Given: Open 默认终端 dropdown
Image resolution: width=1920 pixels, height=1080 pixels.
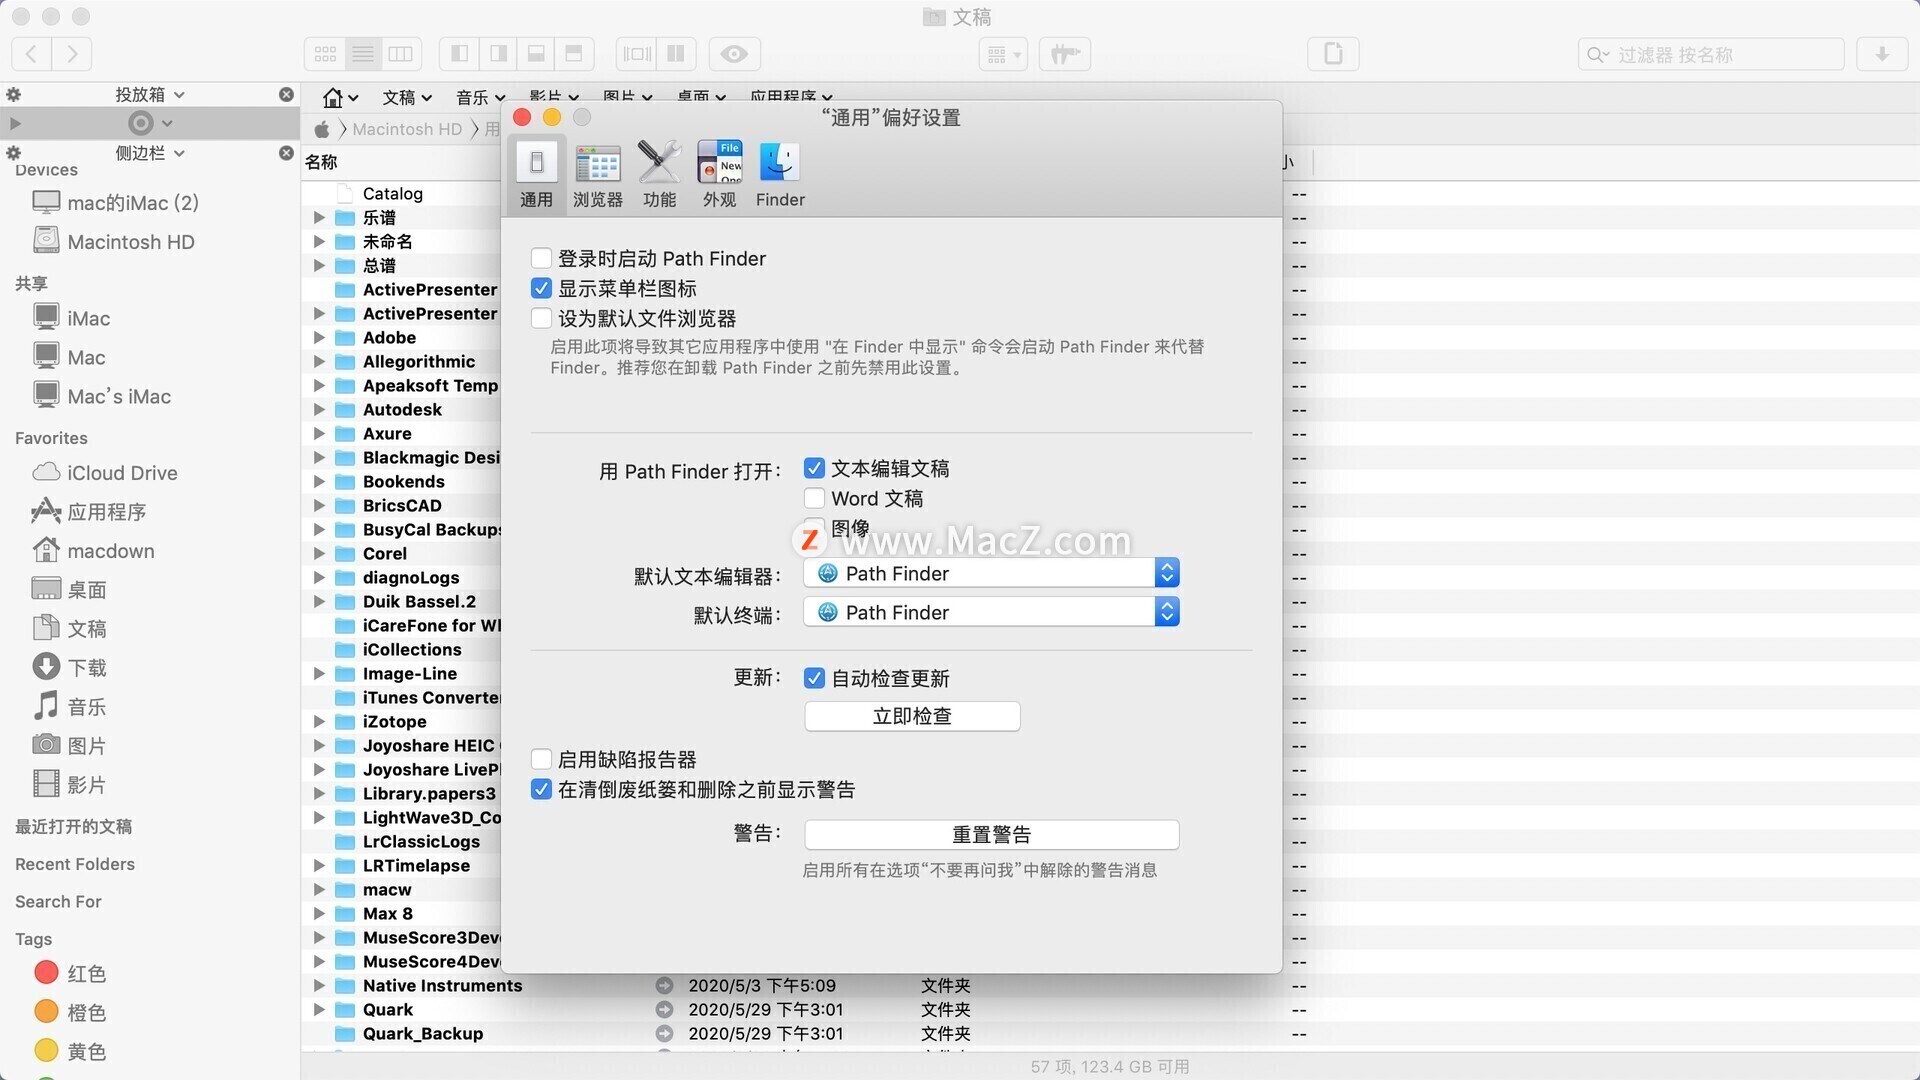Looking at the screenshot, I should coord(991,612).
